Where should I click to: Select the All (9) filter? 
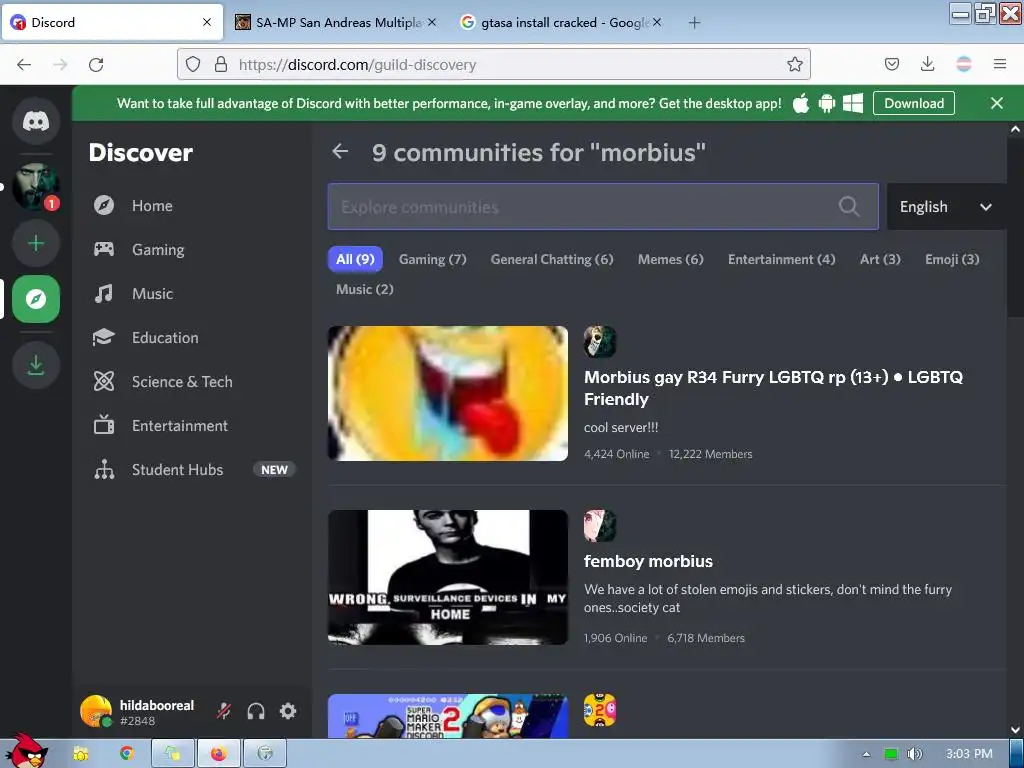coord(355,259)
